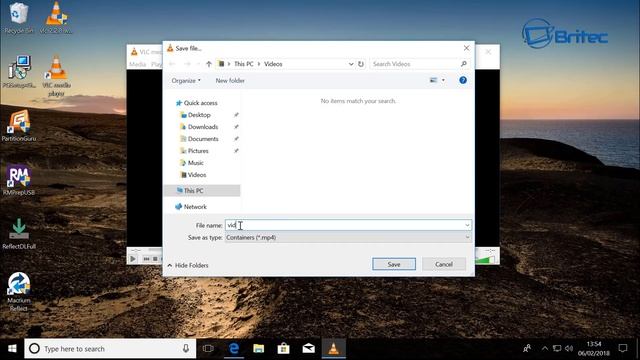Screen dimensions: 640x360
Task: Show hidden tray icons
Action: (x=544, y=349)
